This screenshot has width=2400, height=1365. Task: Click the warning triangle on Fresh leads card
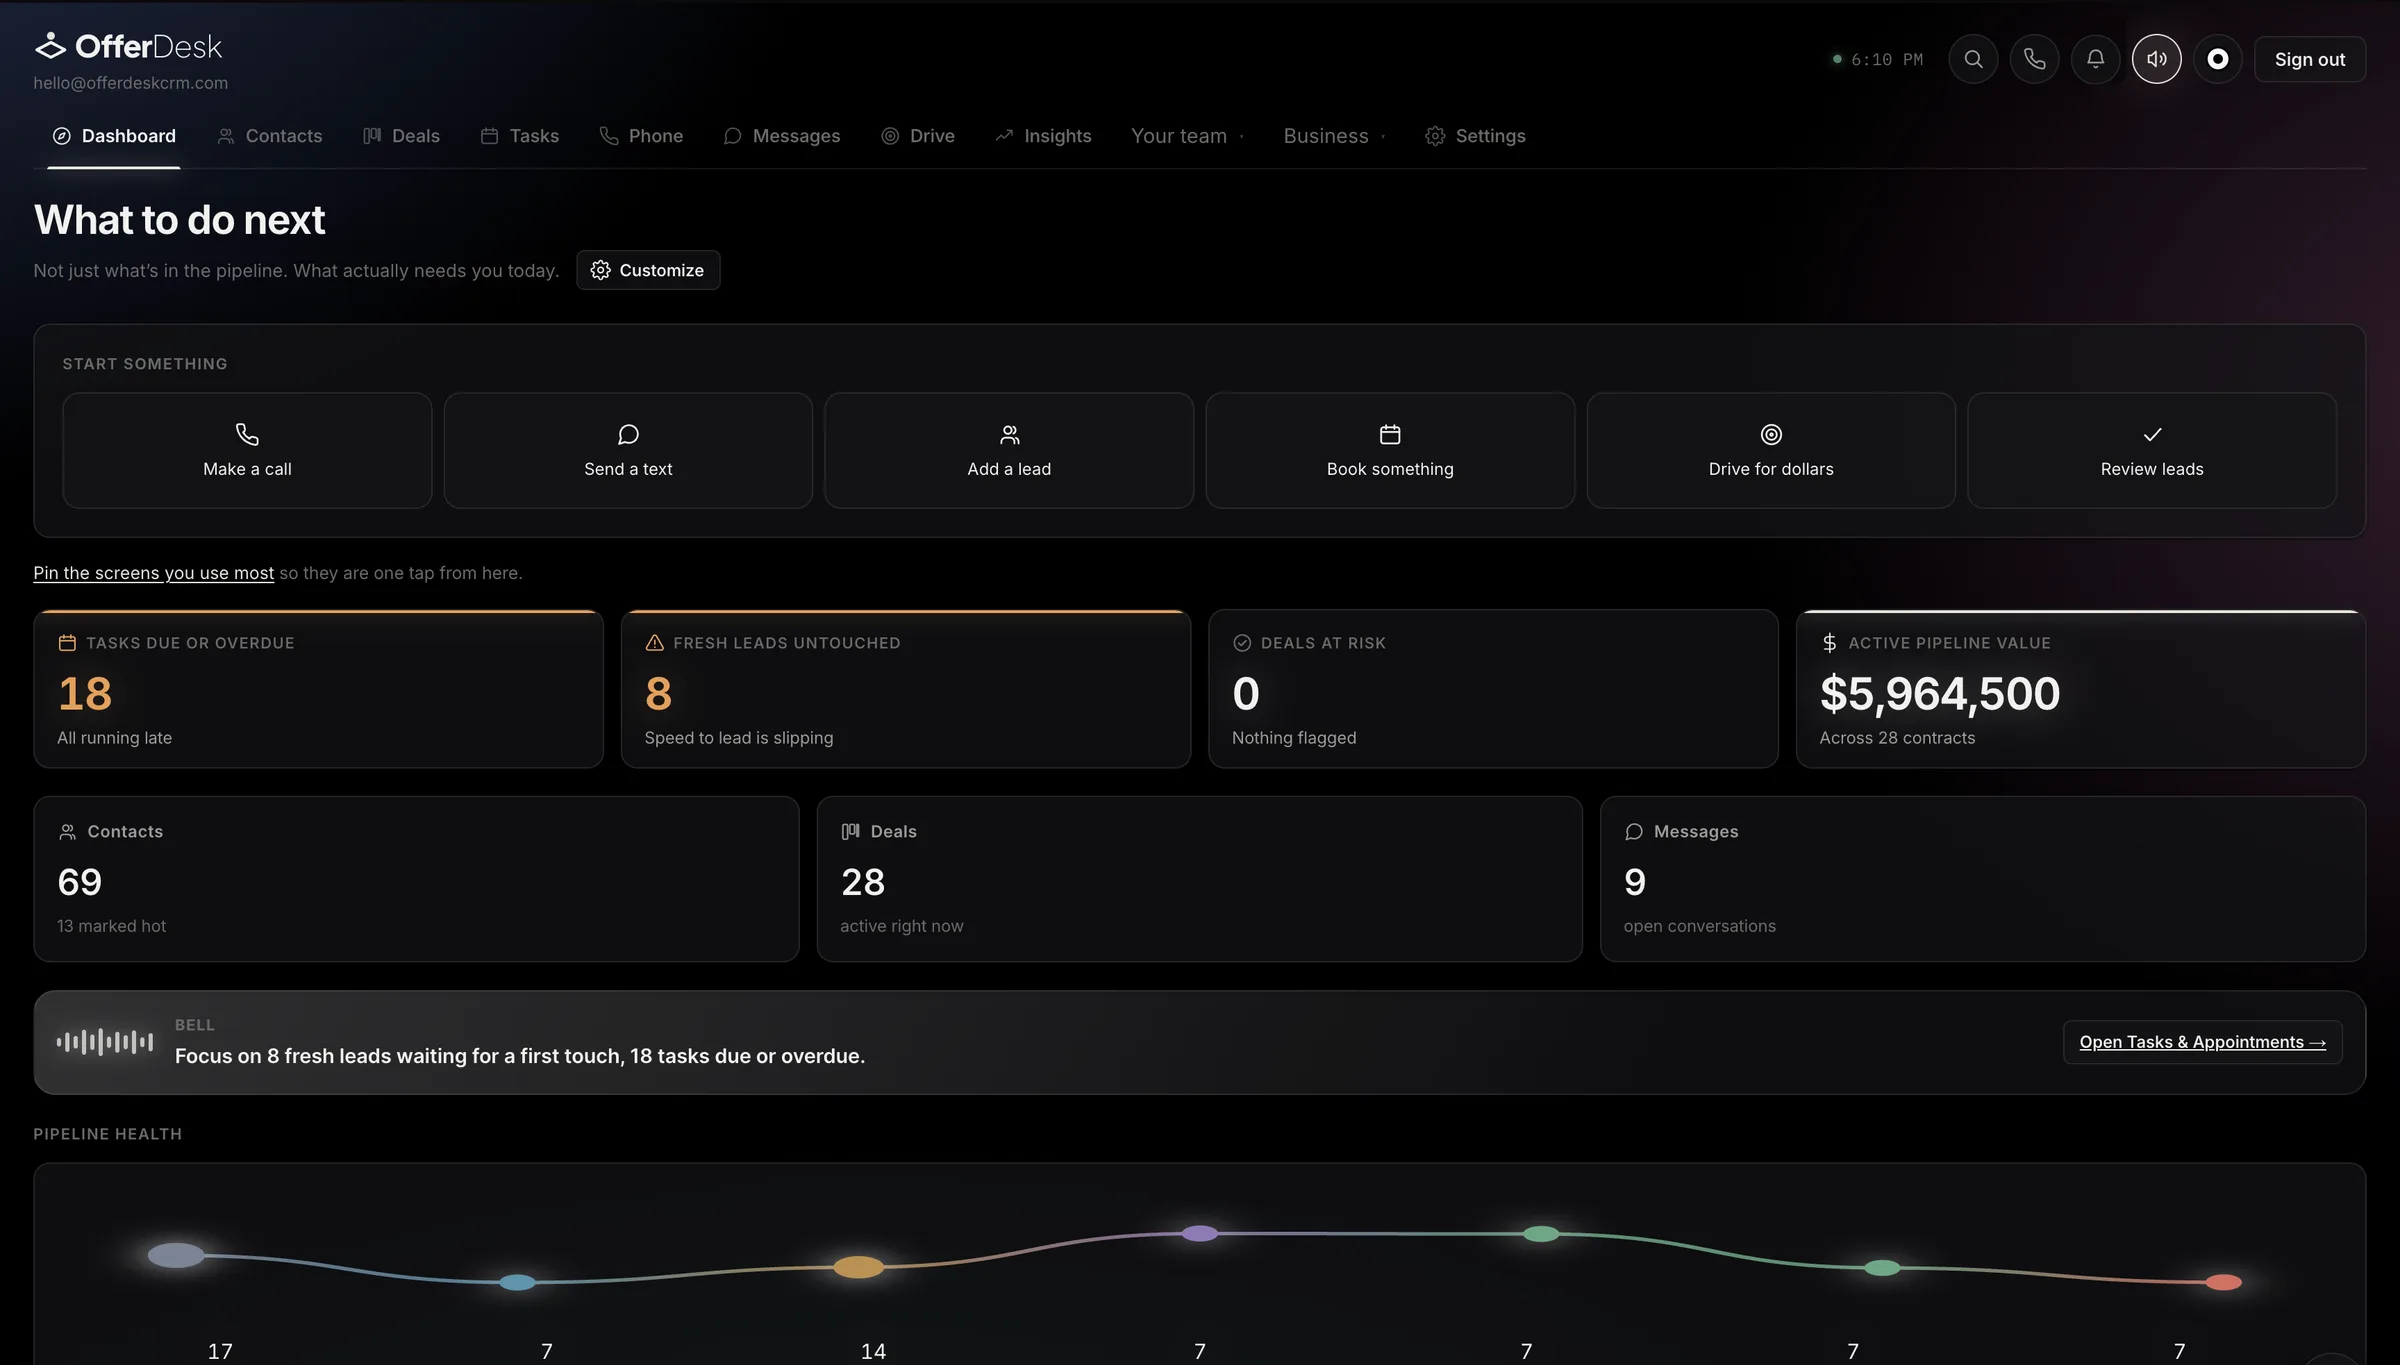click(655, 643)
